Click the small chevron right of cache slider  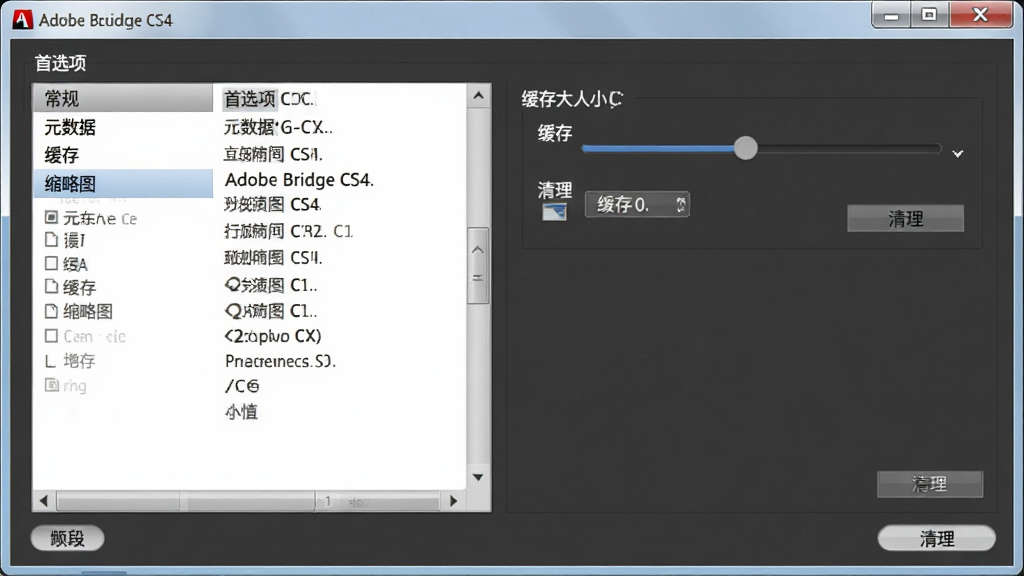click(x=957, y=153)
